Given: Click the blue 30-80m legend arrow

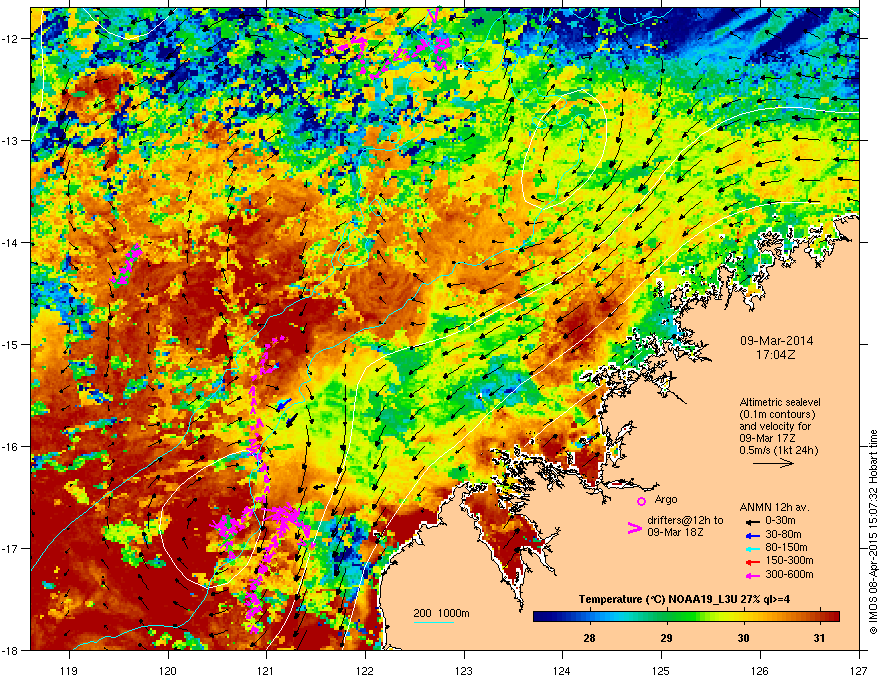Looking at the screenshot, I should point(751,535).
